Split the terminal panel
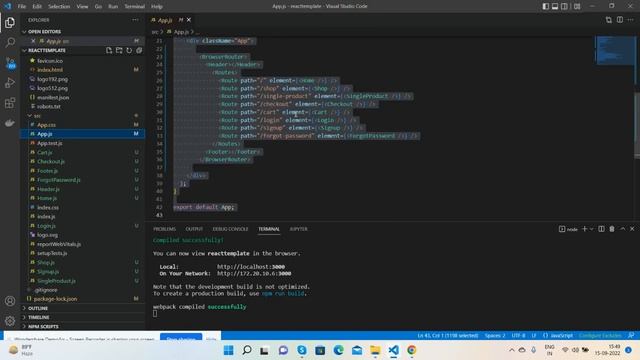The width and height of the screenshot is (640, 360). [x=601, y=229]
